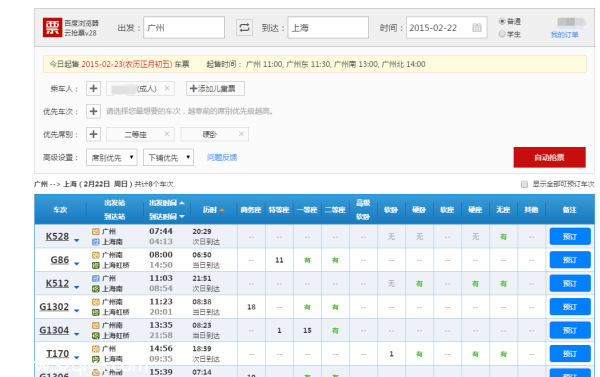Click the 硬卧 column header

(419, 210)
